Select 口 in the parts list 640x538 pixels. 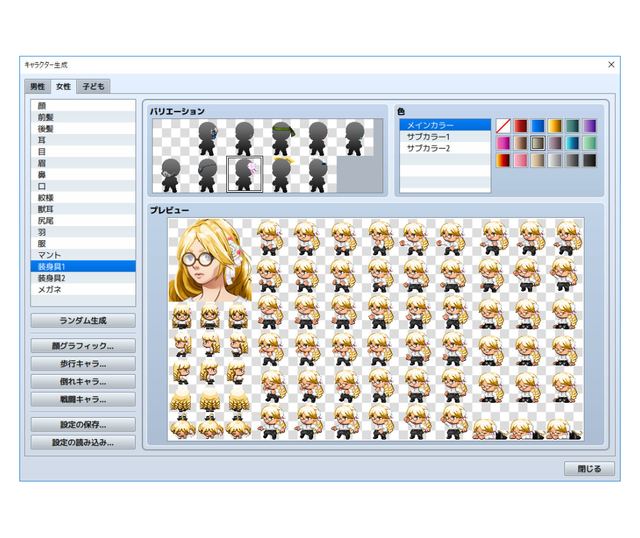pos(83,186)
